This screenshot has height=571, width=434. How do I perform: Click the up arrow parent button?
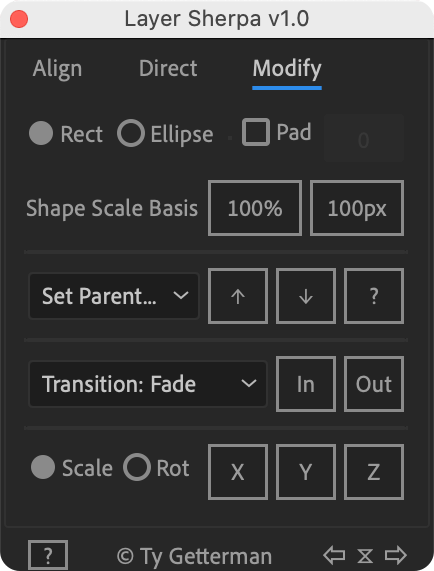click(238, 296)
